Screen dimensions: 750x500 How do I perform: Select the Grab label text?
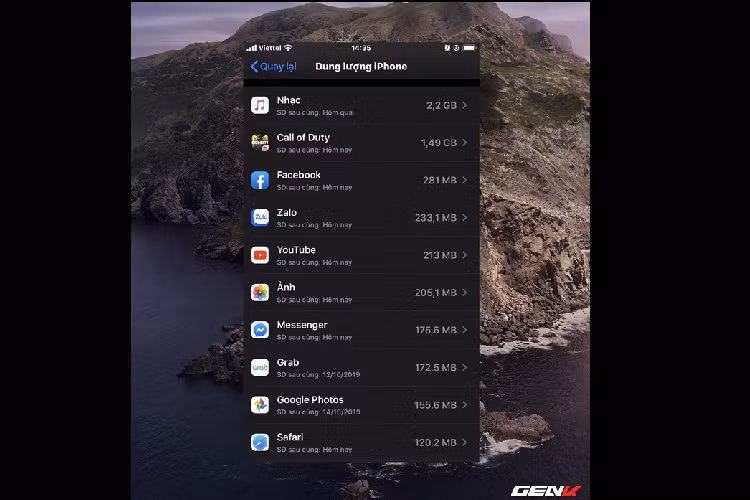pos(288,363)
